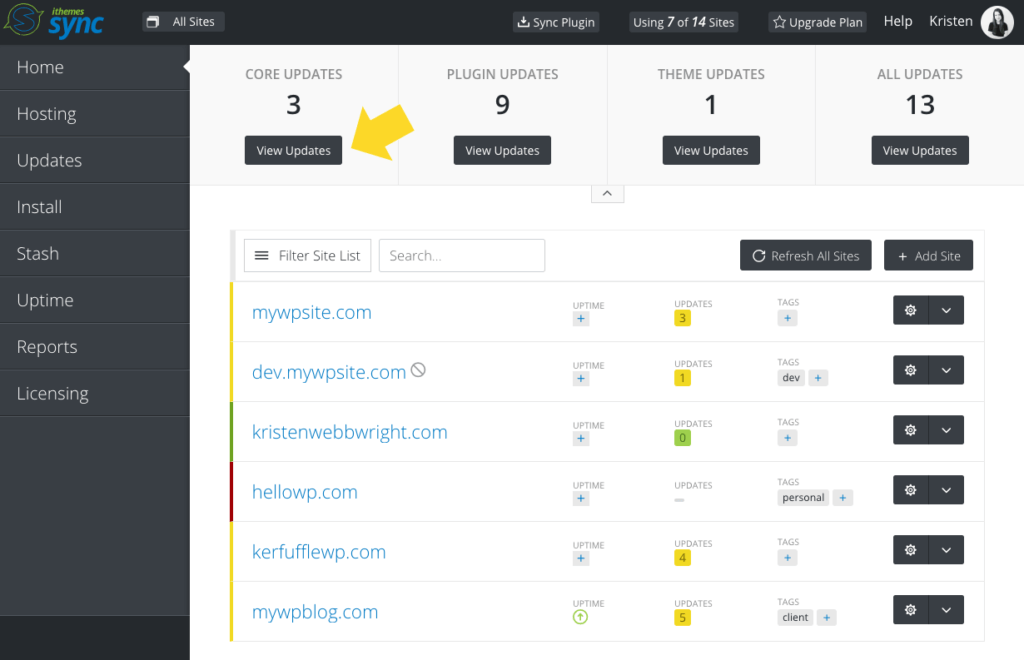Collapse the updates summary panel
Screen dimensions: 1024x660
coord(607,192)
